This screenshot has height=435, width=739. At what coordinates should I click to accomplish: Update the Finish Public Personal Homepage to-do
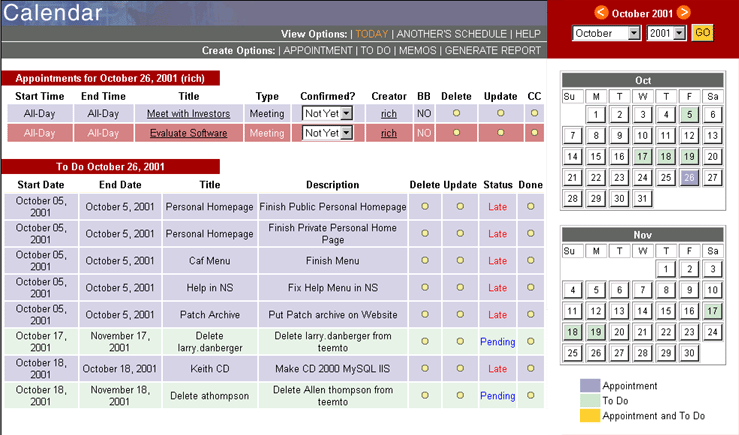[460, 206]
